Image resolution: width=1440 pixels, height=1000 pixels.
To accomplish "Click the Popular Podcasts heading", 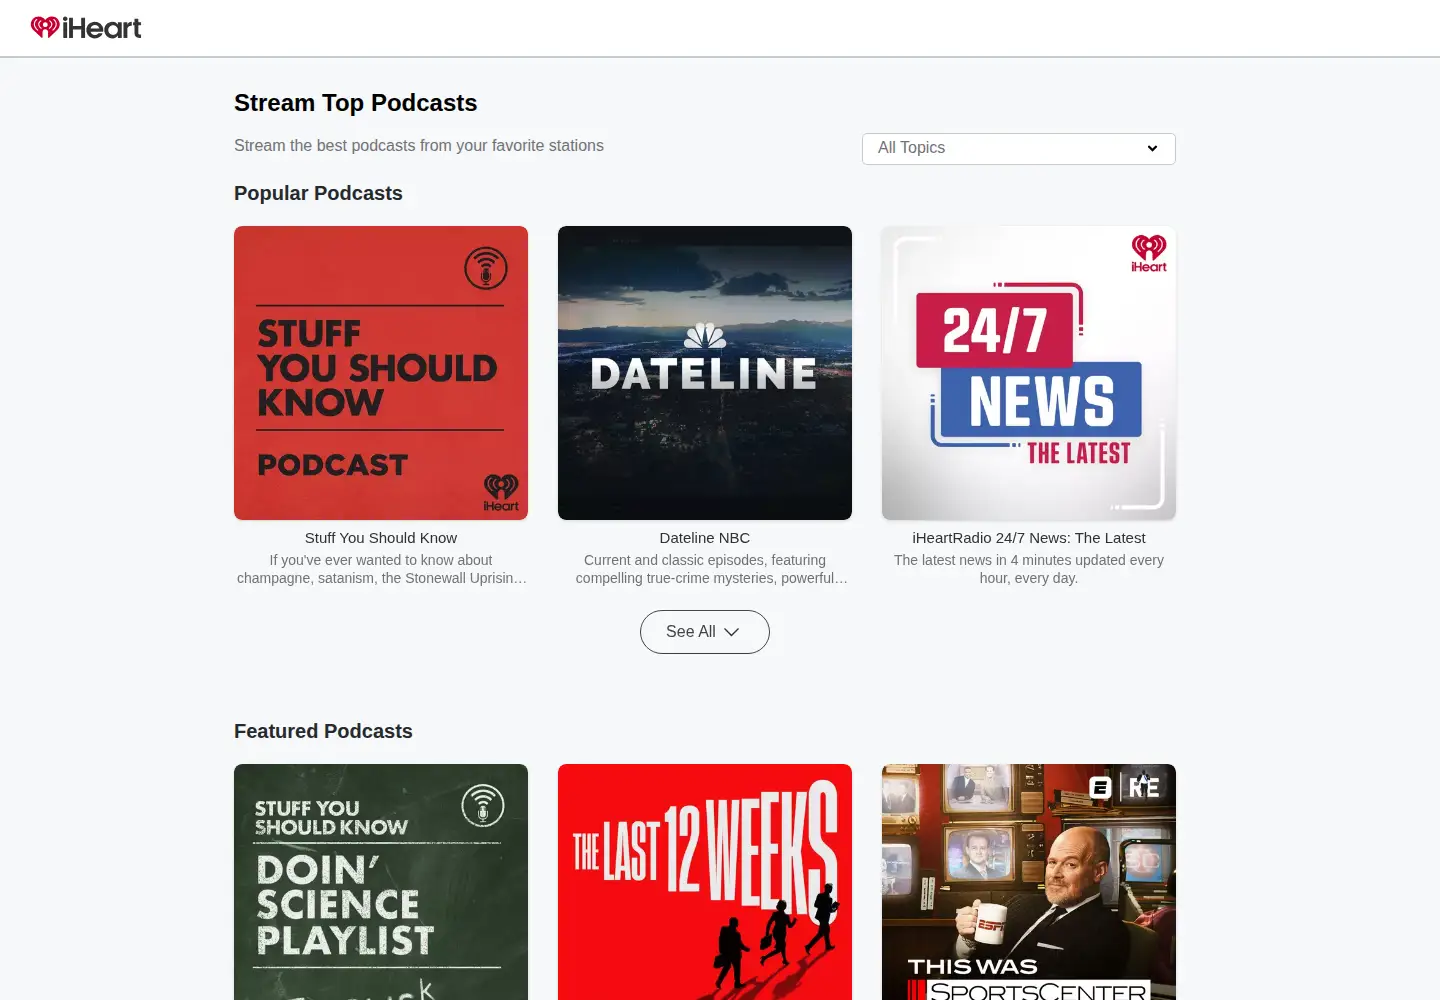I will [x=318, y=193].
